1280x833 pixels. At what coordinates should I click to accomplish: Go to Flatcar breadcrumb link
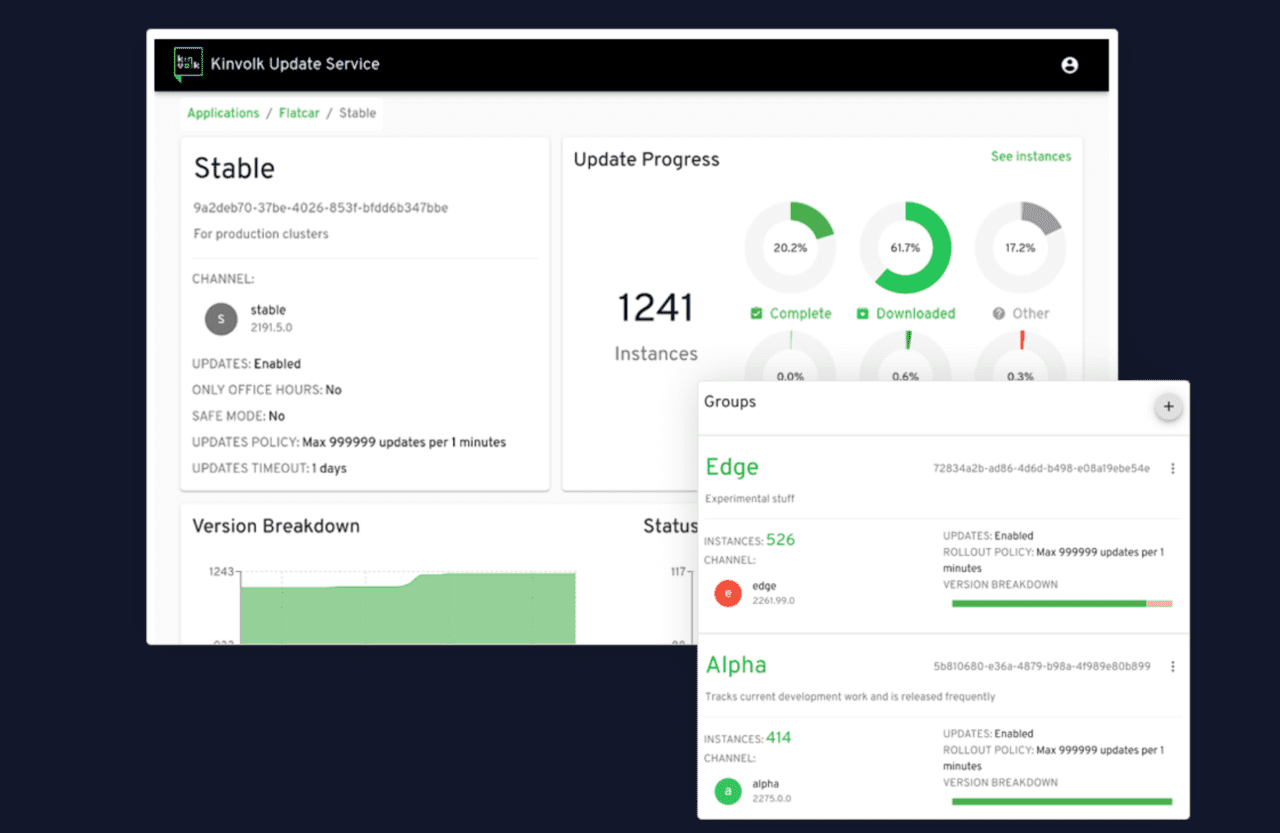coord(299,113)
